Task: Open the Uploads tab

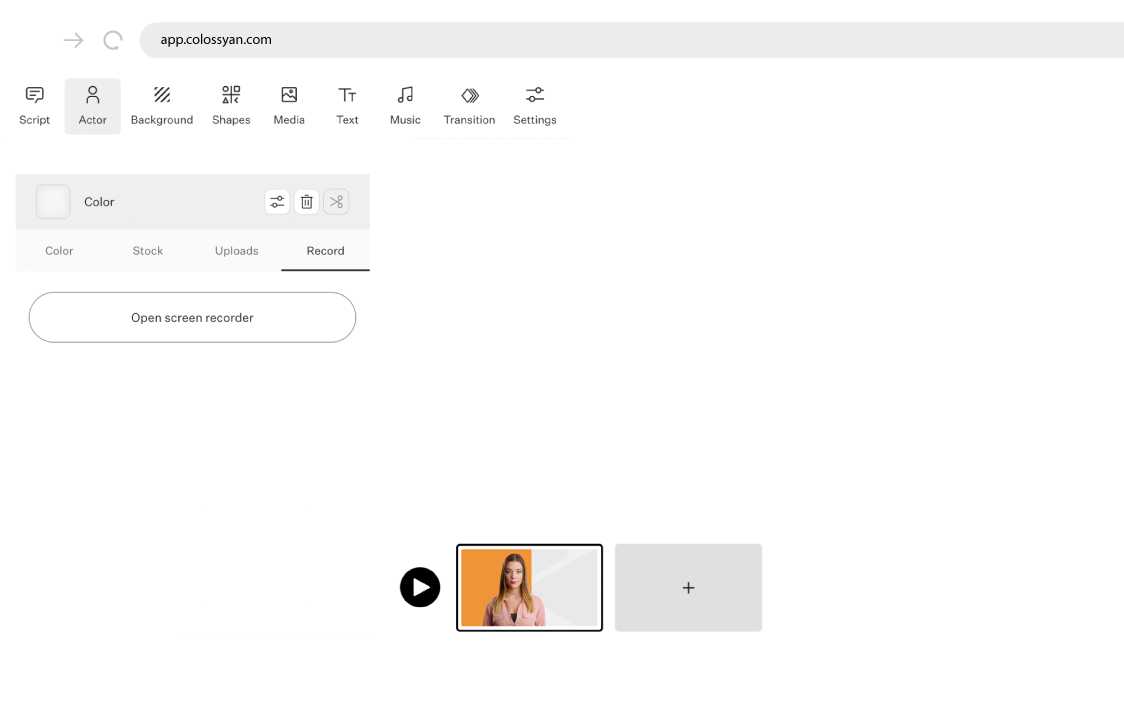Action: [236, 251]
